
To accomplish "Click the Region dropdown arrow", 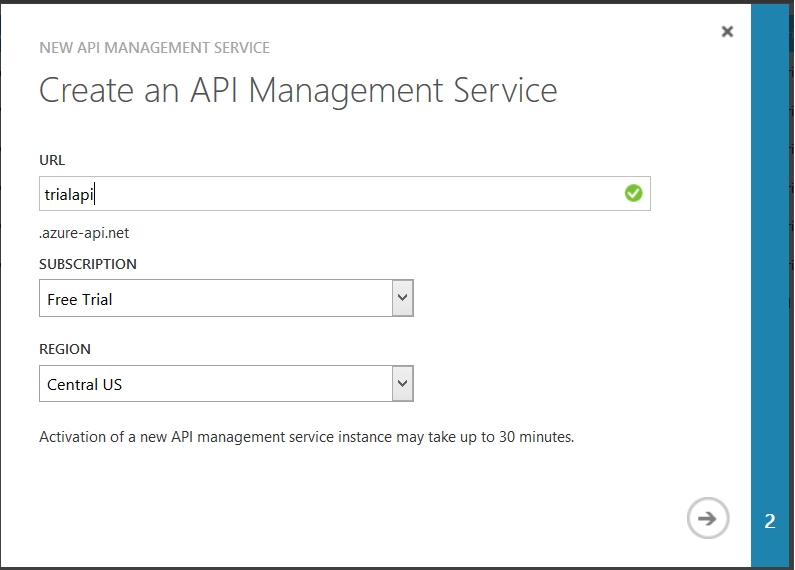I will coord(402,383).
